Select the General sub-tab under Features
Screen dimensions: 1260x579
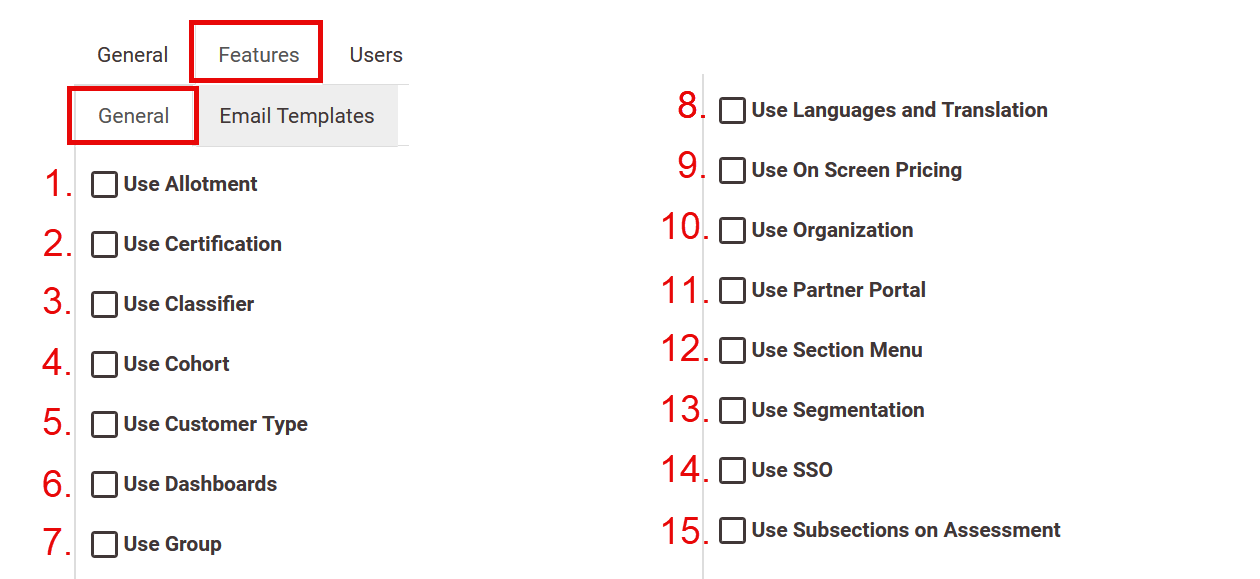[133, 116]
